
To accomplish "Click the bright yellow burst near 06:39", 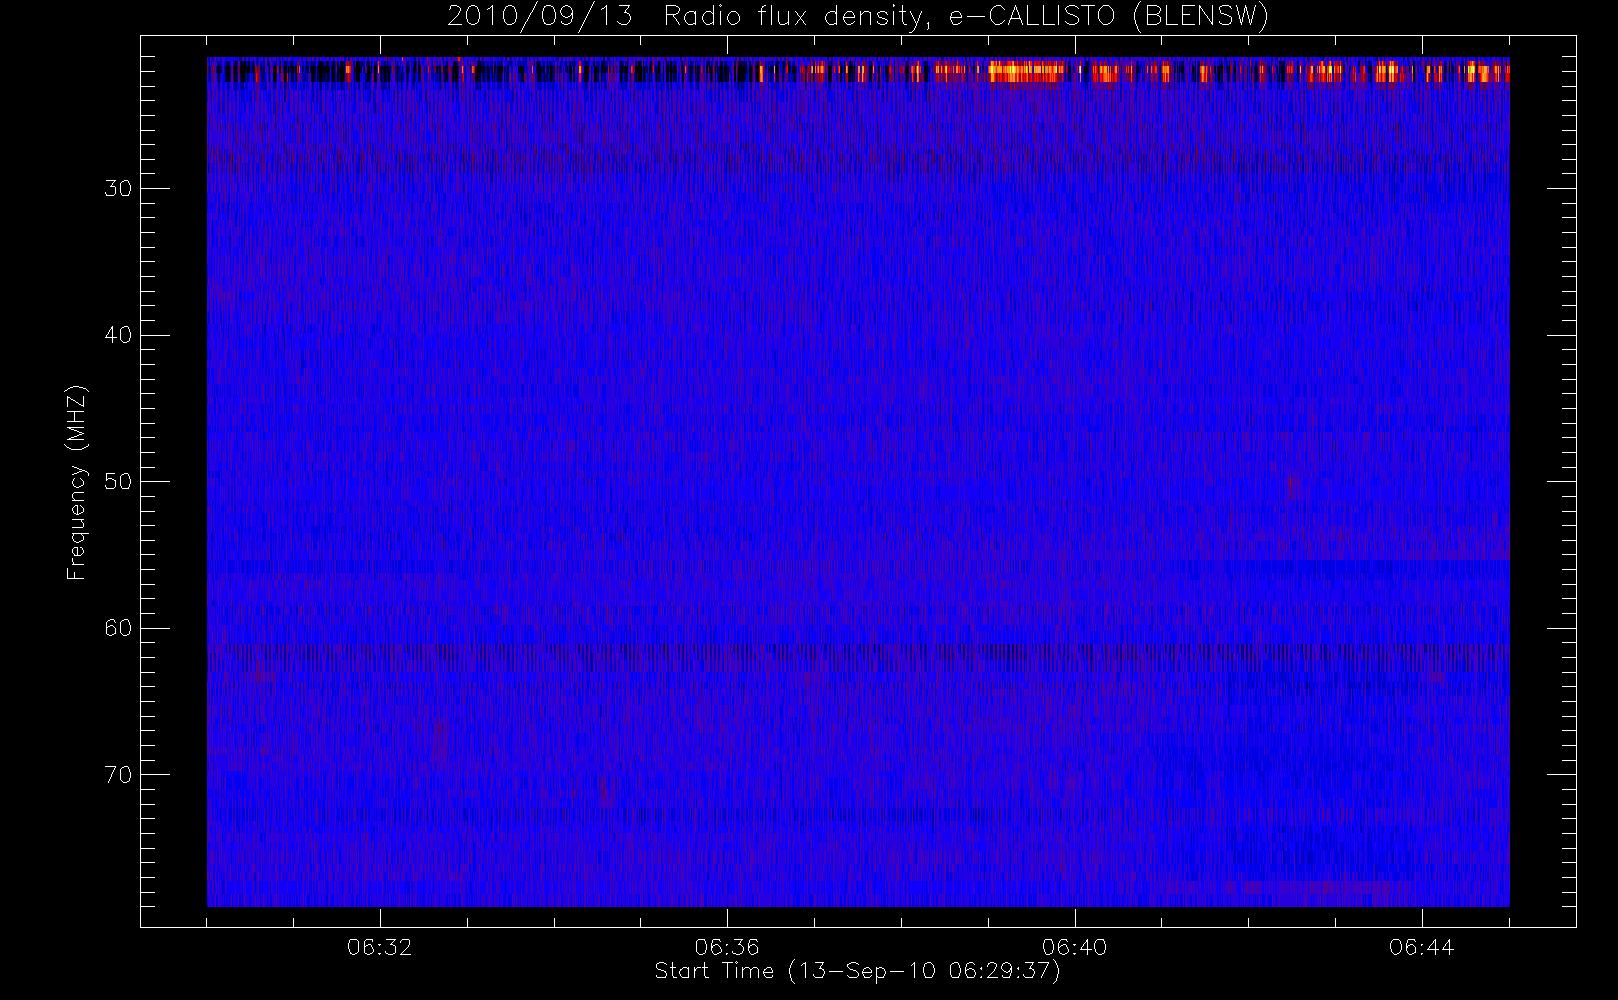I will click(1025, 72).
